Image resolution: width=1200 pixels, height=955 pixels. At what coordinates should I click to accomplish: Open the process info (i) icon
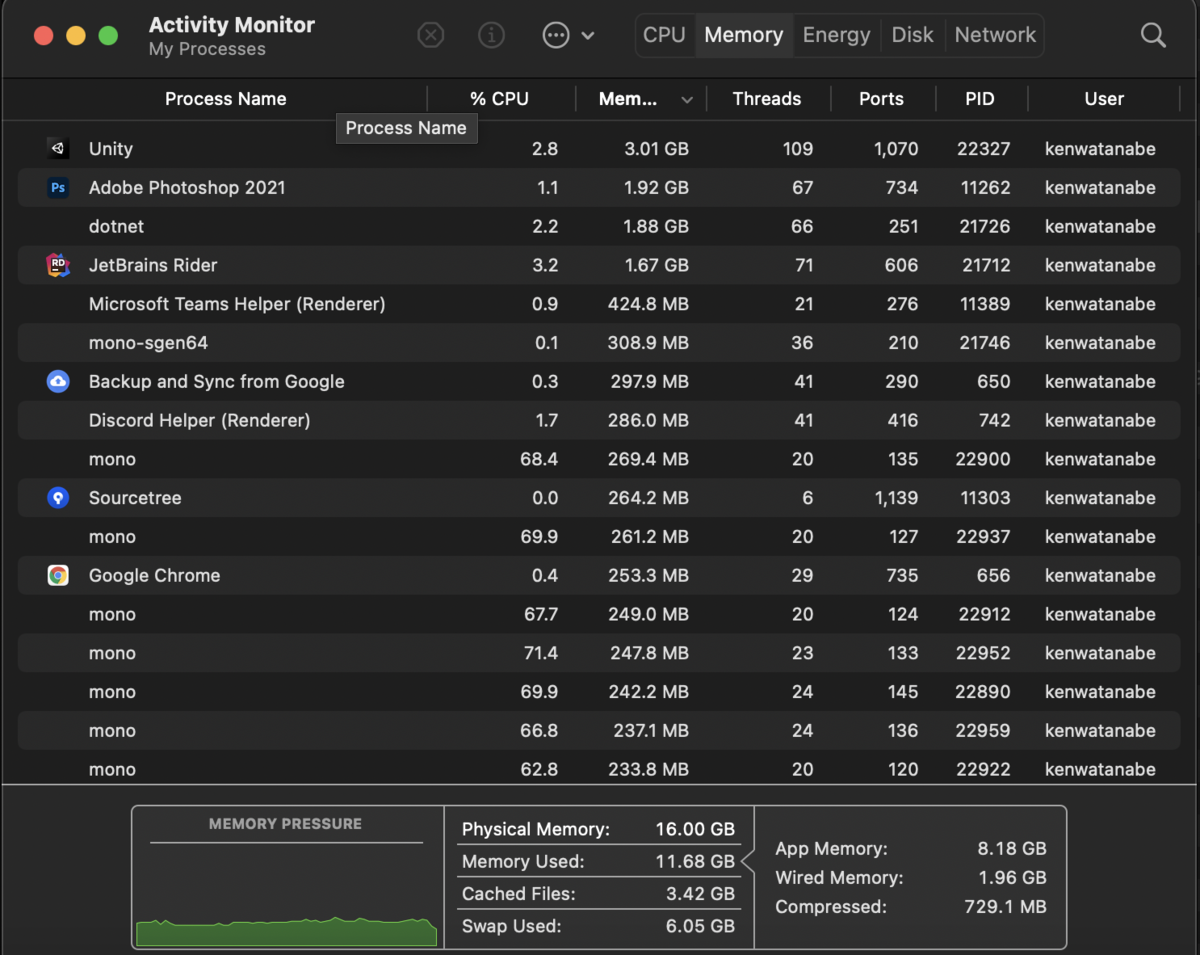(491, 35)
